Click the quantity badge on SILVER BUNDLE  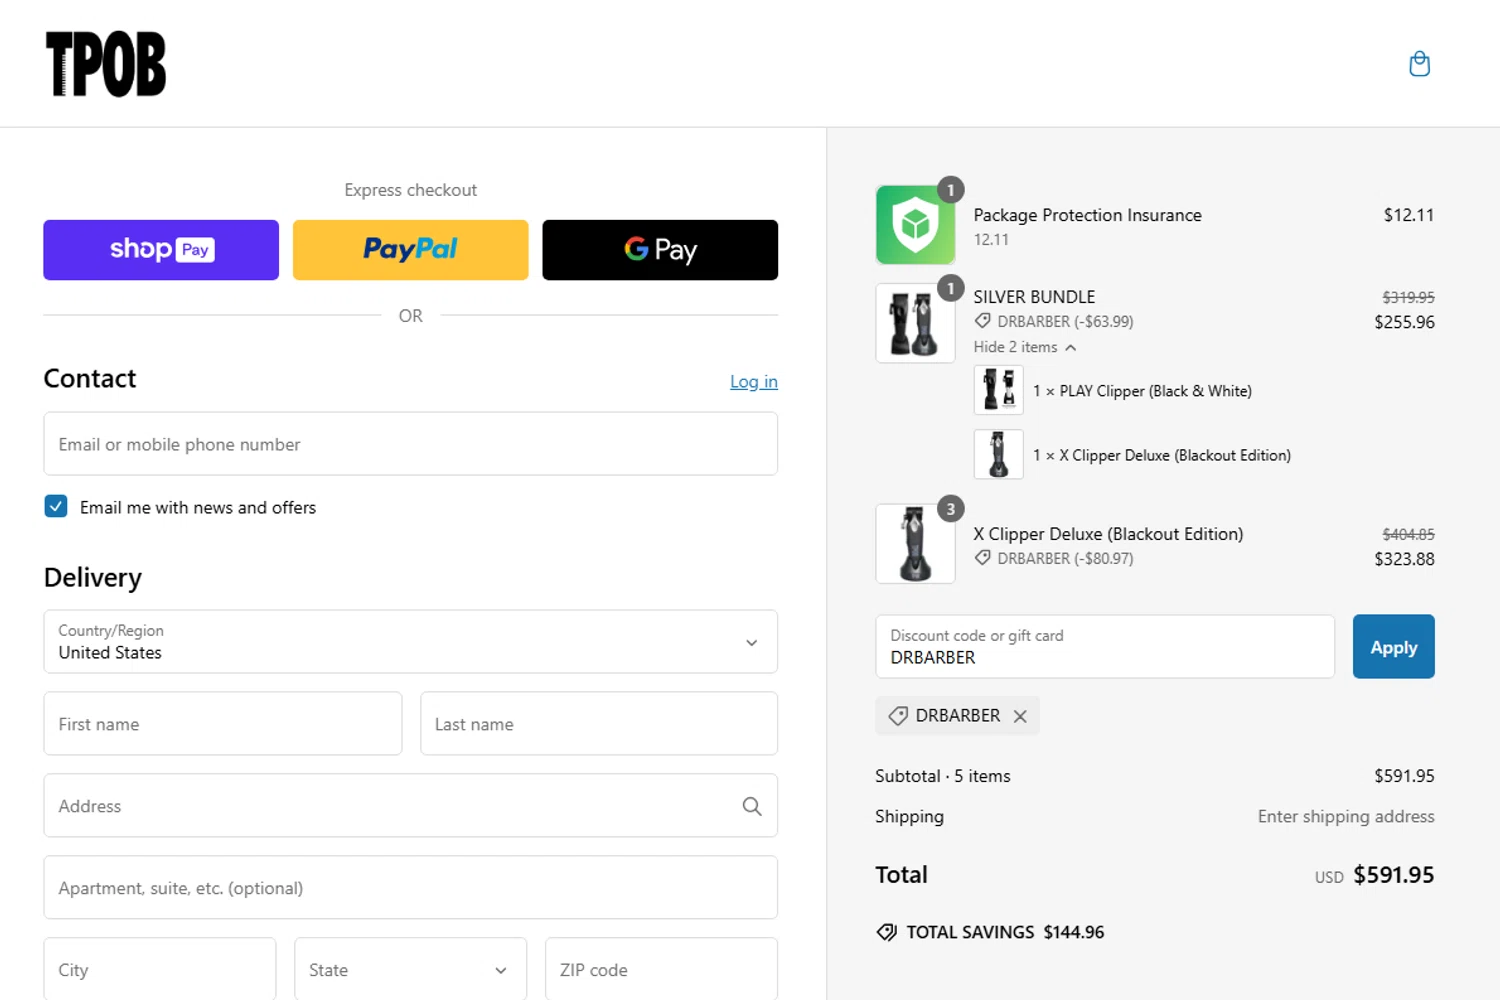pos(951,288)
